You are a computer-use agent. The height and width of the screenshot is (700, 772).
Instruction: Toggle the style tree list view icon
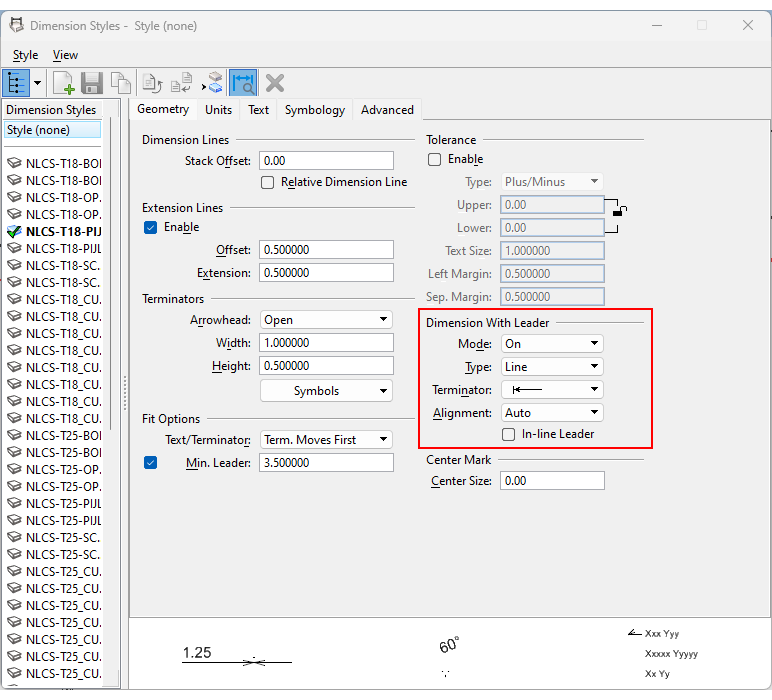click(x=16, y=83)
